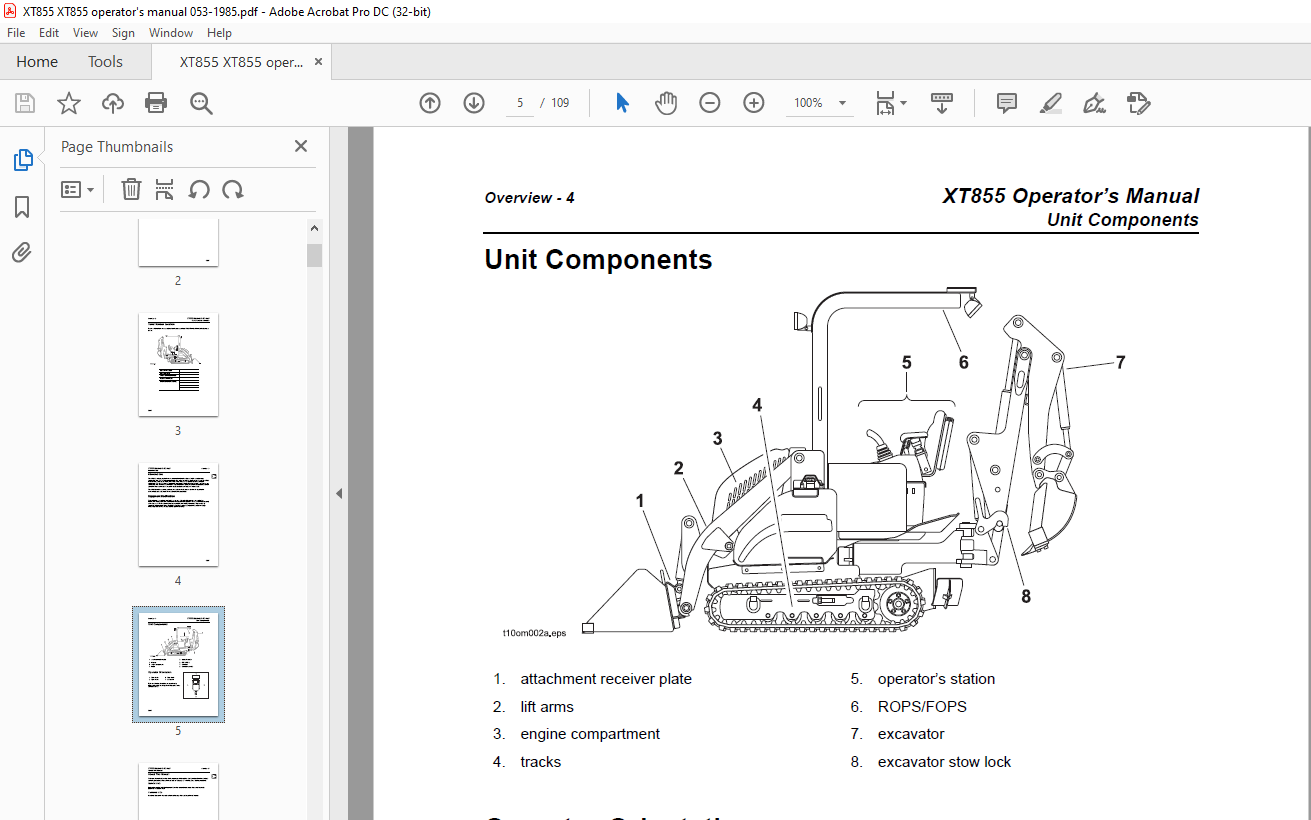Viewport: 1311px width, 820px height.
Task: Rotate the page clockwise
Action: pos(233,189)
